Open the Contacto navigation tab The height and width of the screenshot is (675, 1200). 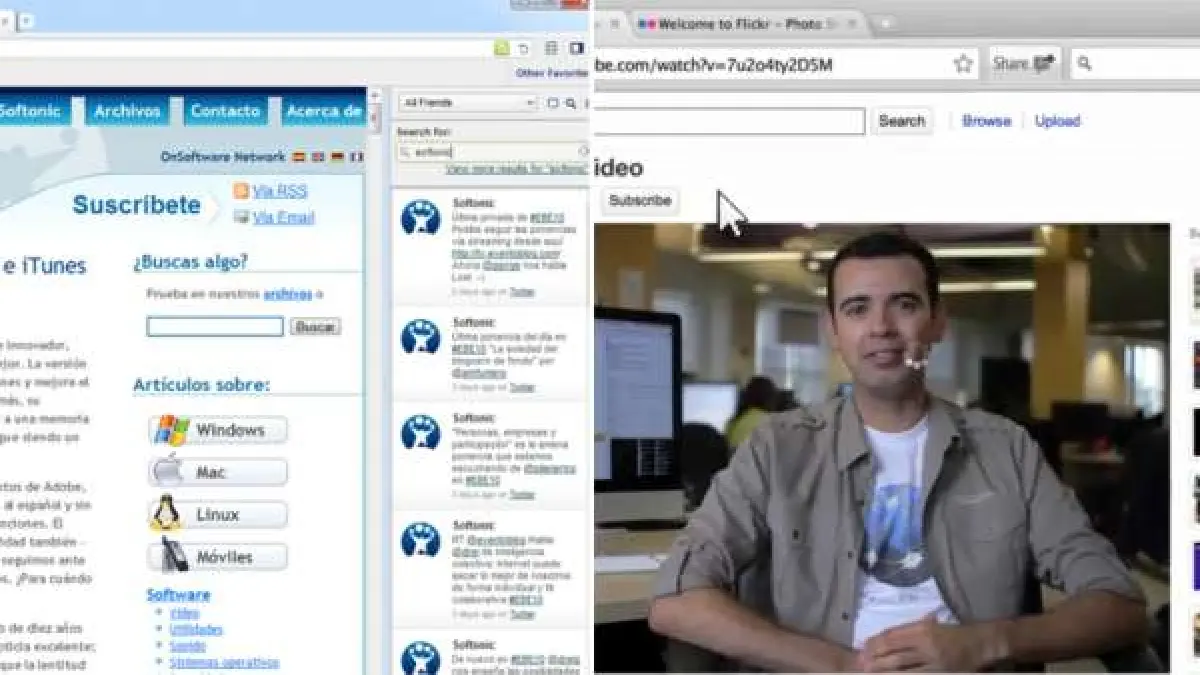pyautogui.click(x=226, y=111)
